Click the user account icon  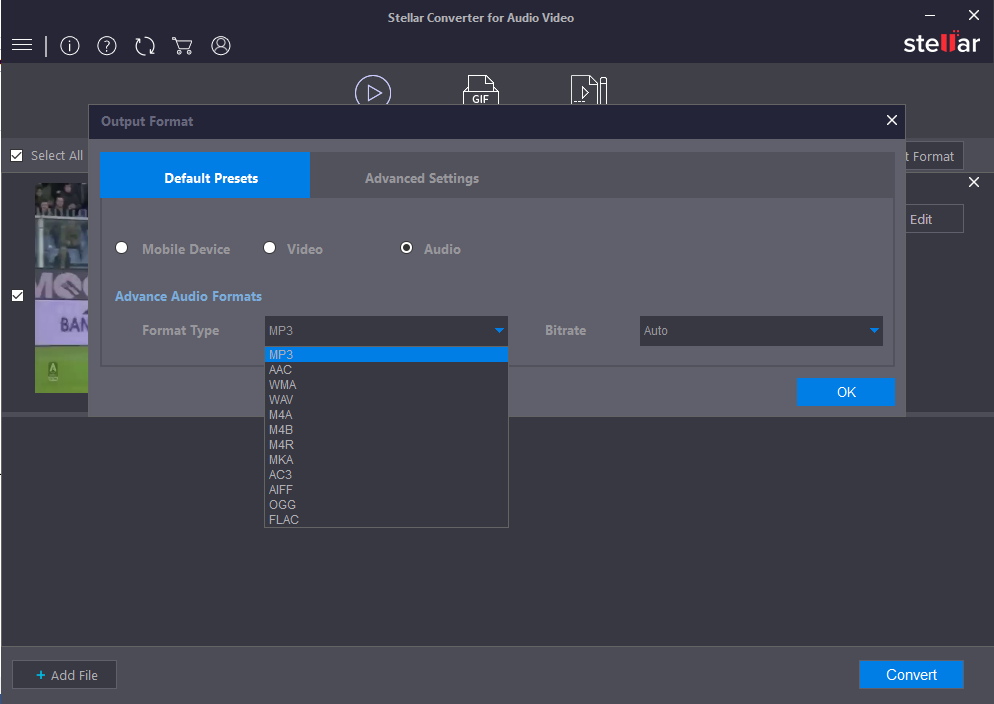pos(221,46)
